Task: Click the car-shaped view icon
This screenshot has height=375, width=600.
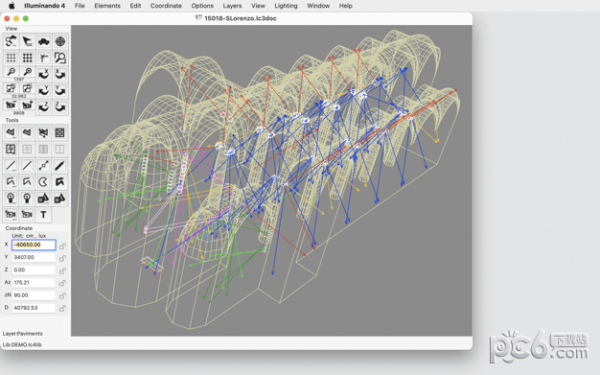Action: [x=43, y=41]
